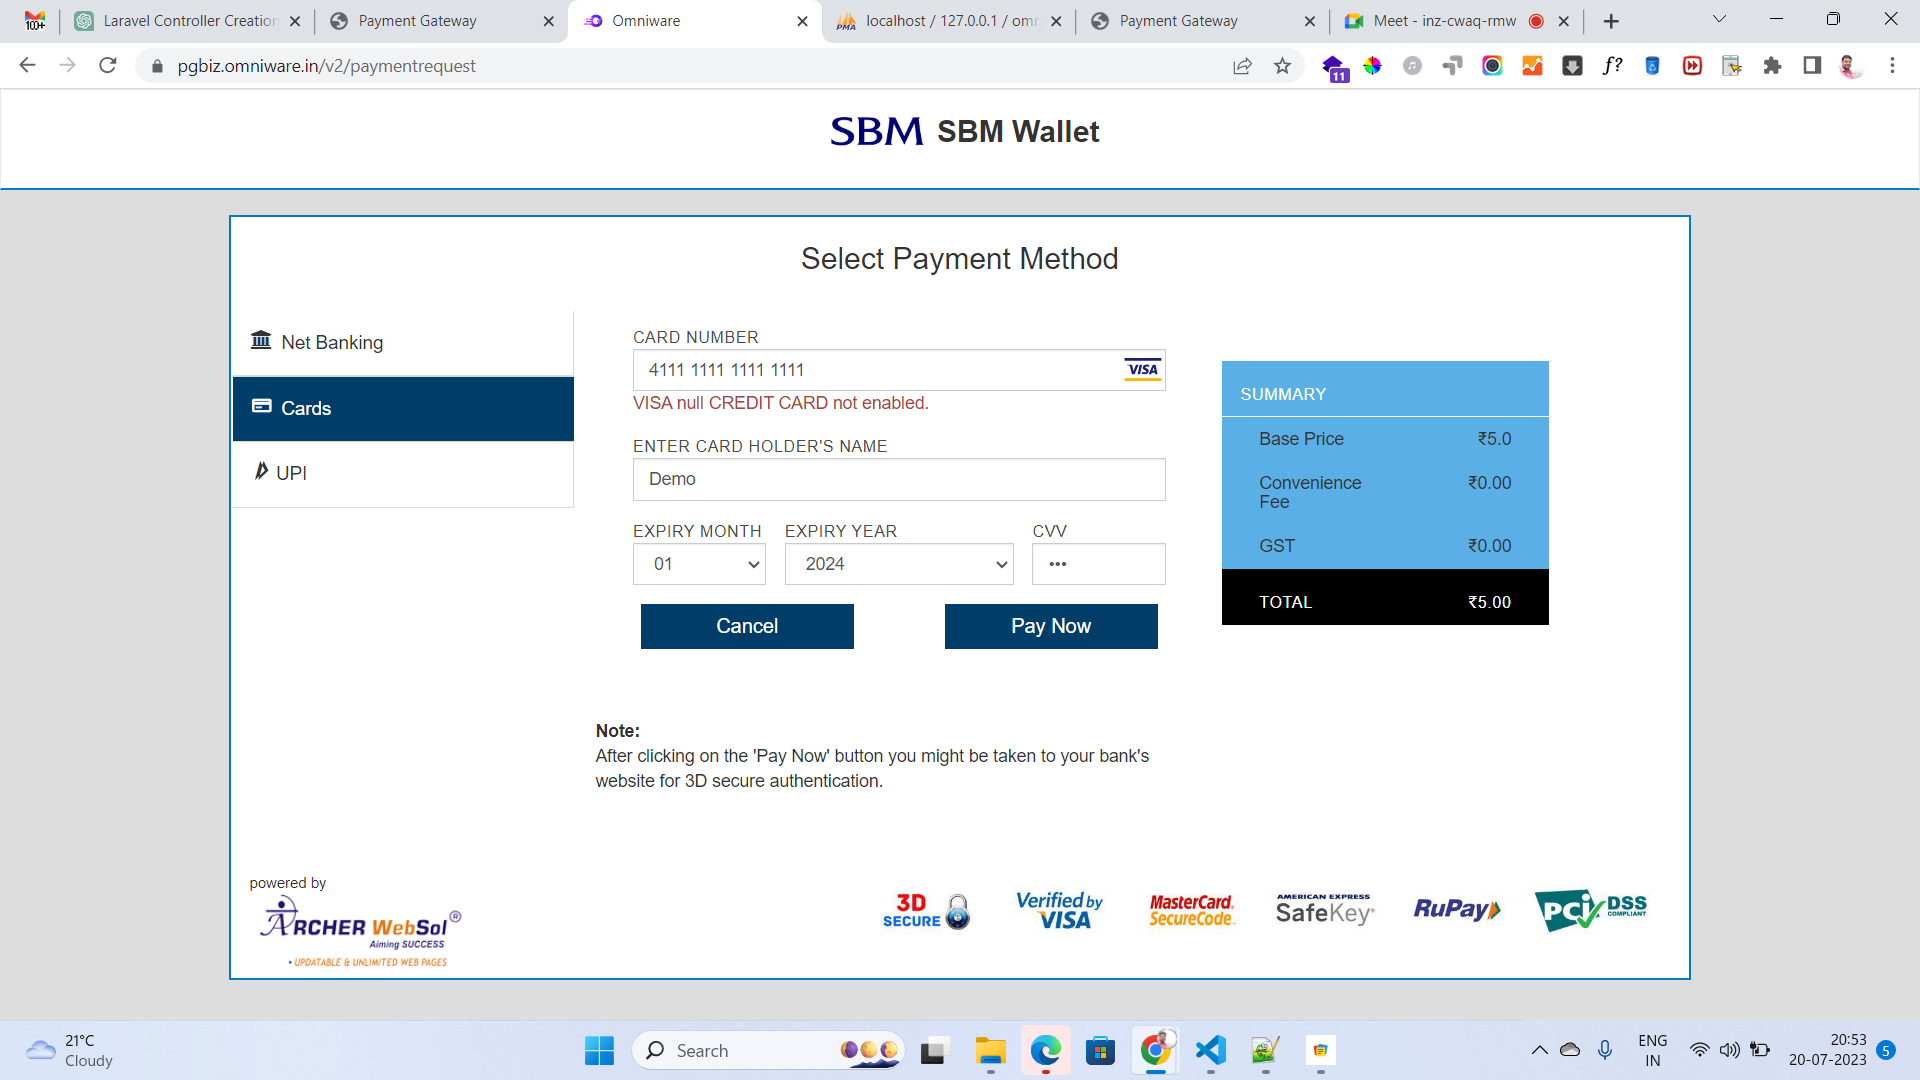Viewport: 1920px width, 1080px height.
Task: Open the Chrome three-dot menu
Action: point(1892,66)
